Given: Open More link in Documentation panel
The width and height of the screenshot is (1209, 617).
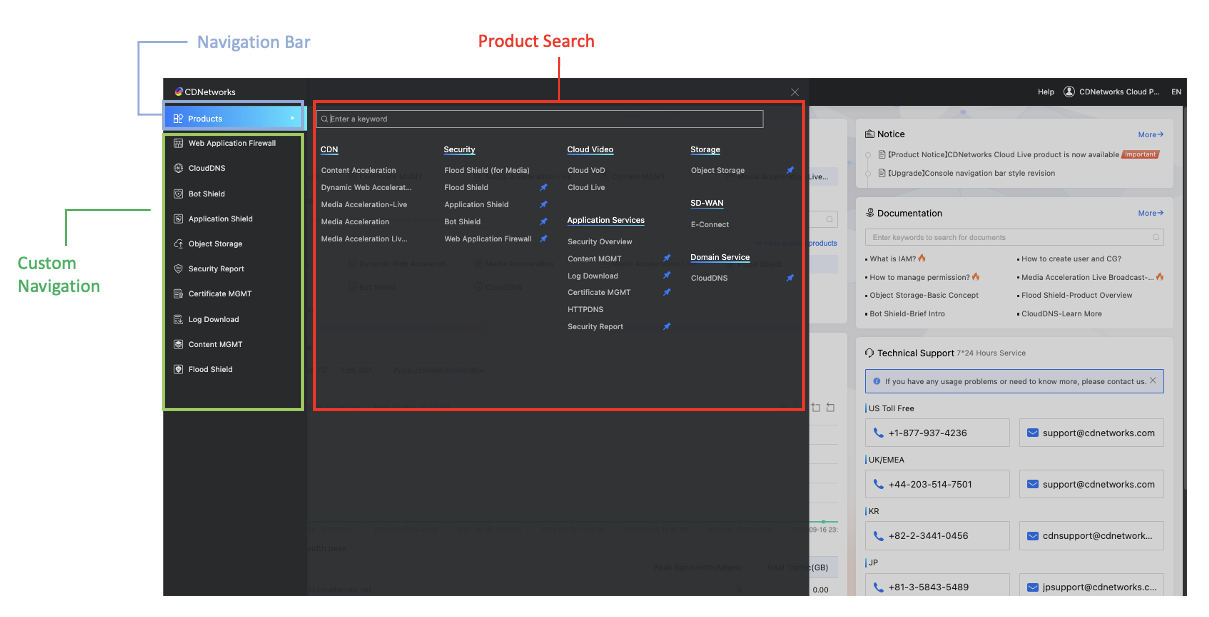Looking at the screenshot, I should click(1151, 213).
